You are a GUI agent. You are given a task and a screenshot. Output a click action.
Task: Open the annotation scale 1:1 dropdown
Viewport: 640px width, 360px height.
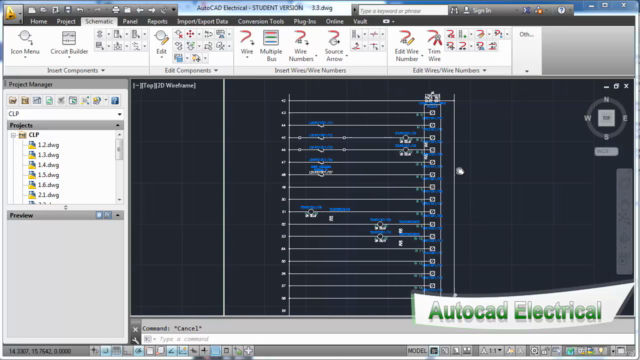tap(492, 351)
